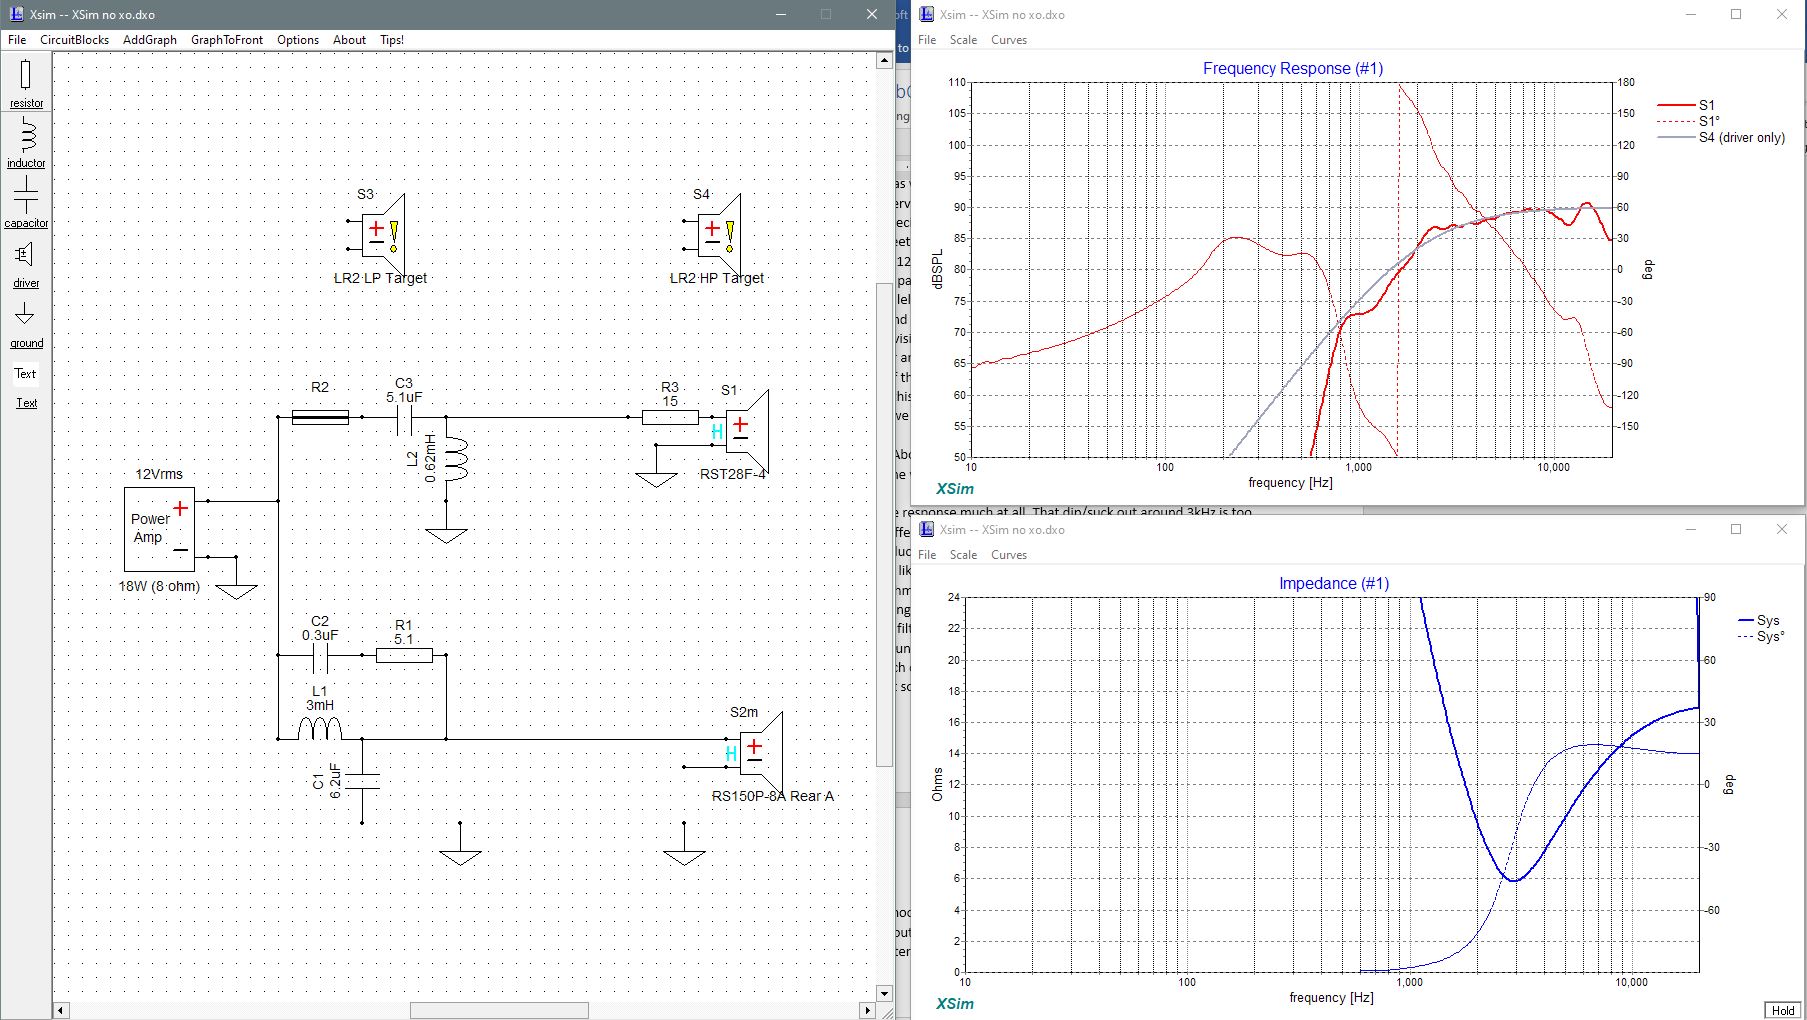Screen dimensions: 1807x1020
Task: Select resistor R3 15 ohm
Action: point(670,417)
